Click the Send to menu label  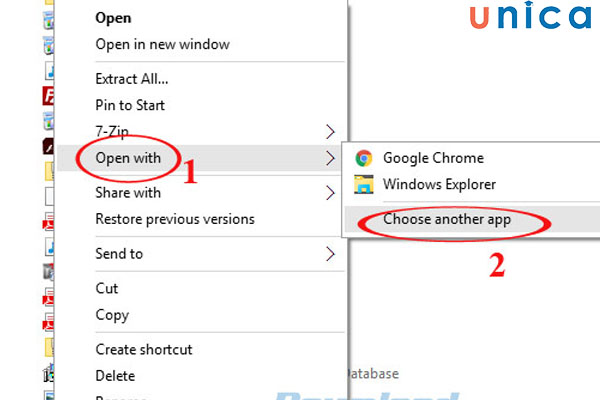tap(119, 254)
